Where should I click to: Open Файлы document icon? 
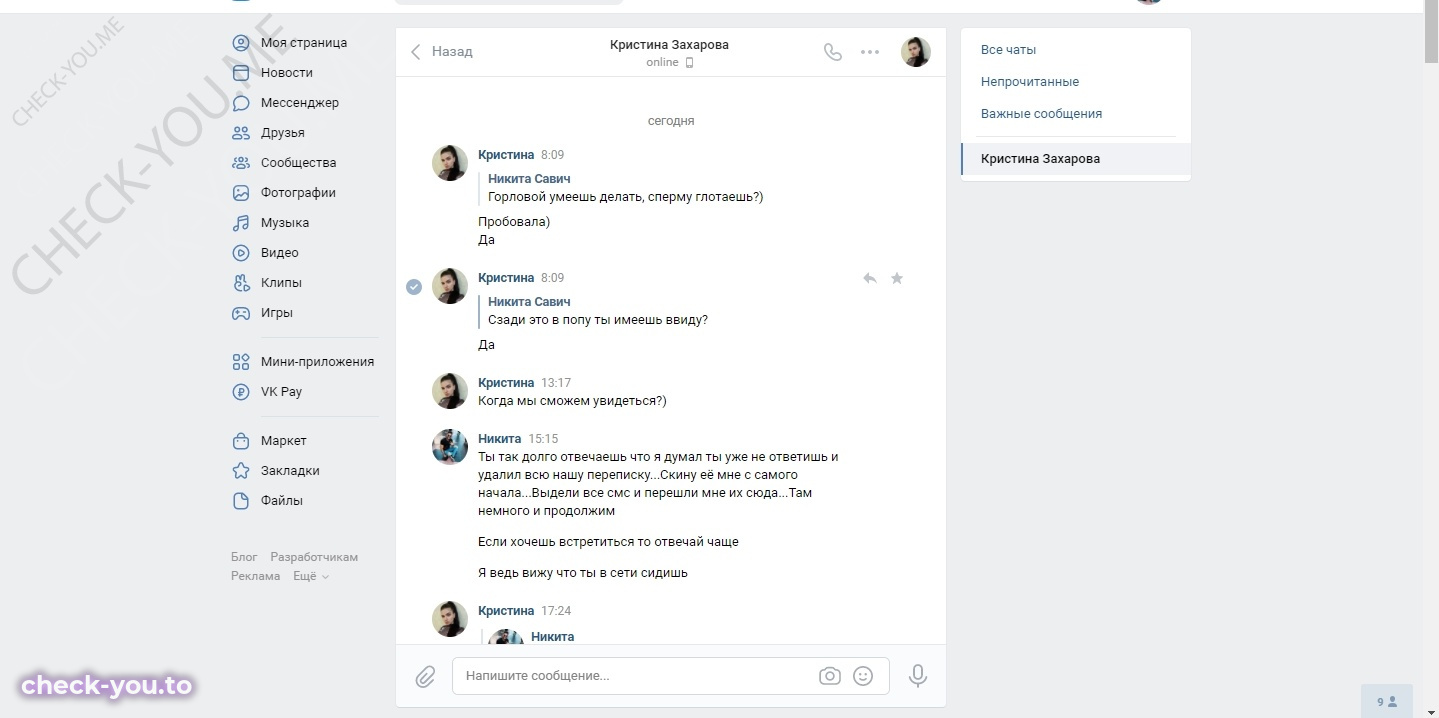click(241, 501)
